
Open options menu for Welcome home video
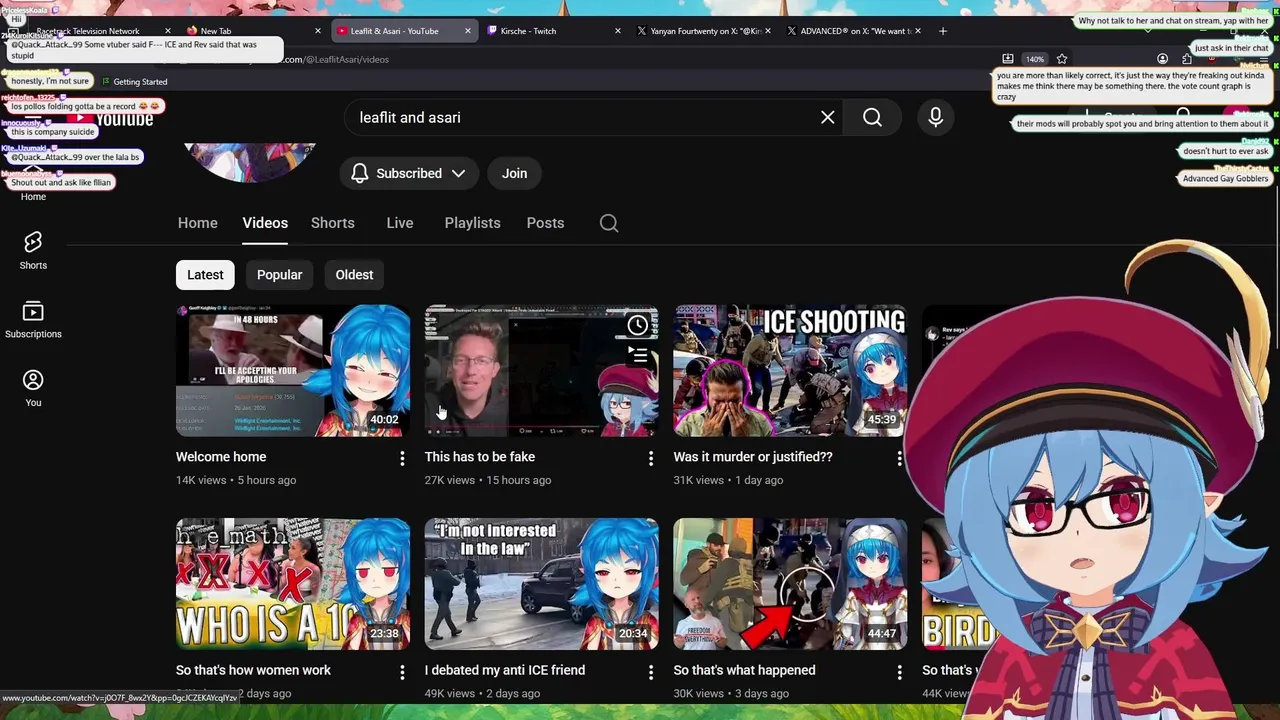(402, 458)
